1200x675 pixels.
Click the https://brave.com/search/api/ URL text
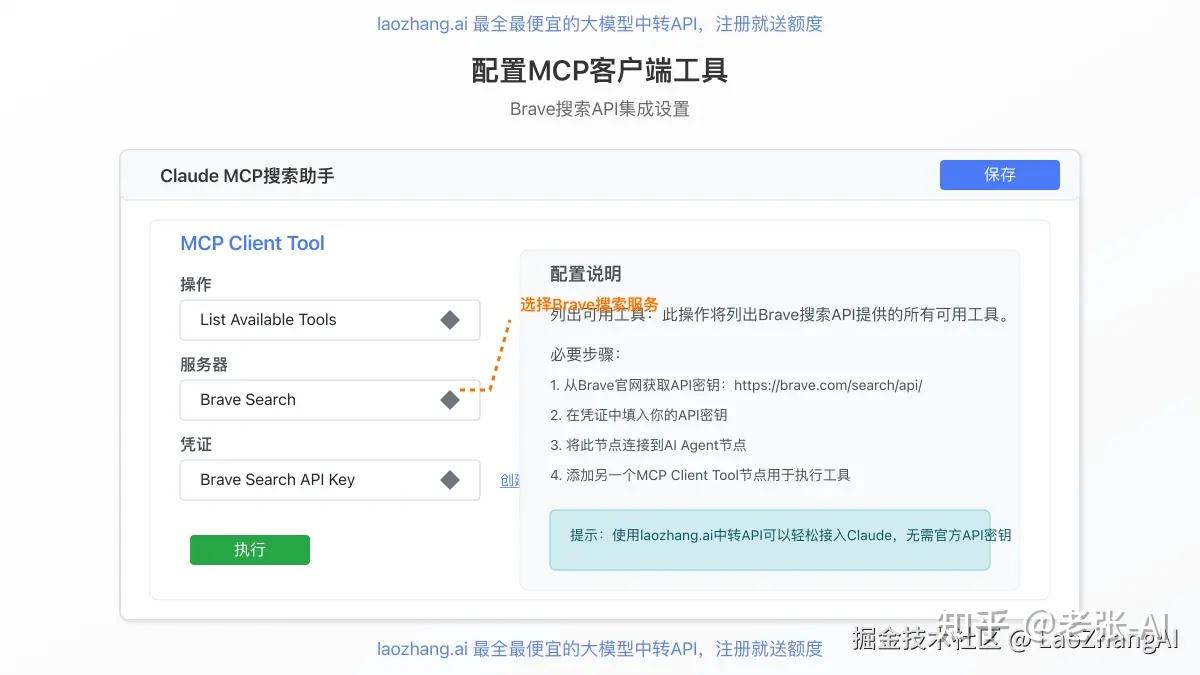(x=828, y=385)
